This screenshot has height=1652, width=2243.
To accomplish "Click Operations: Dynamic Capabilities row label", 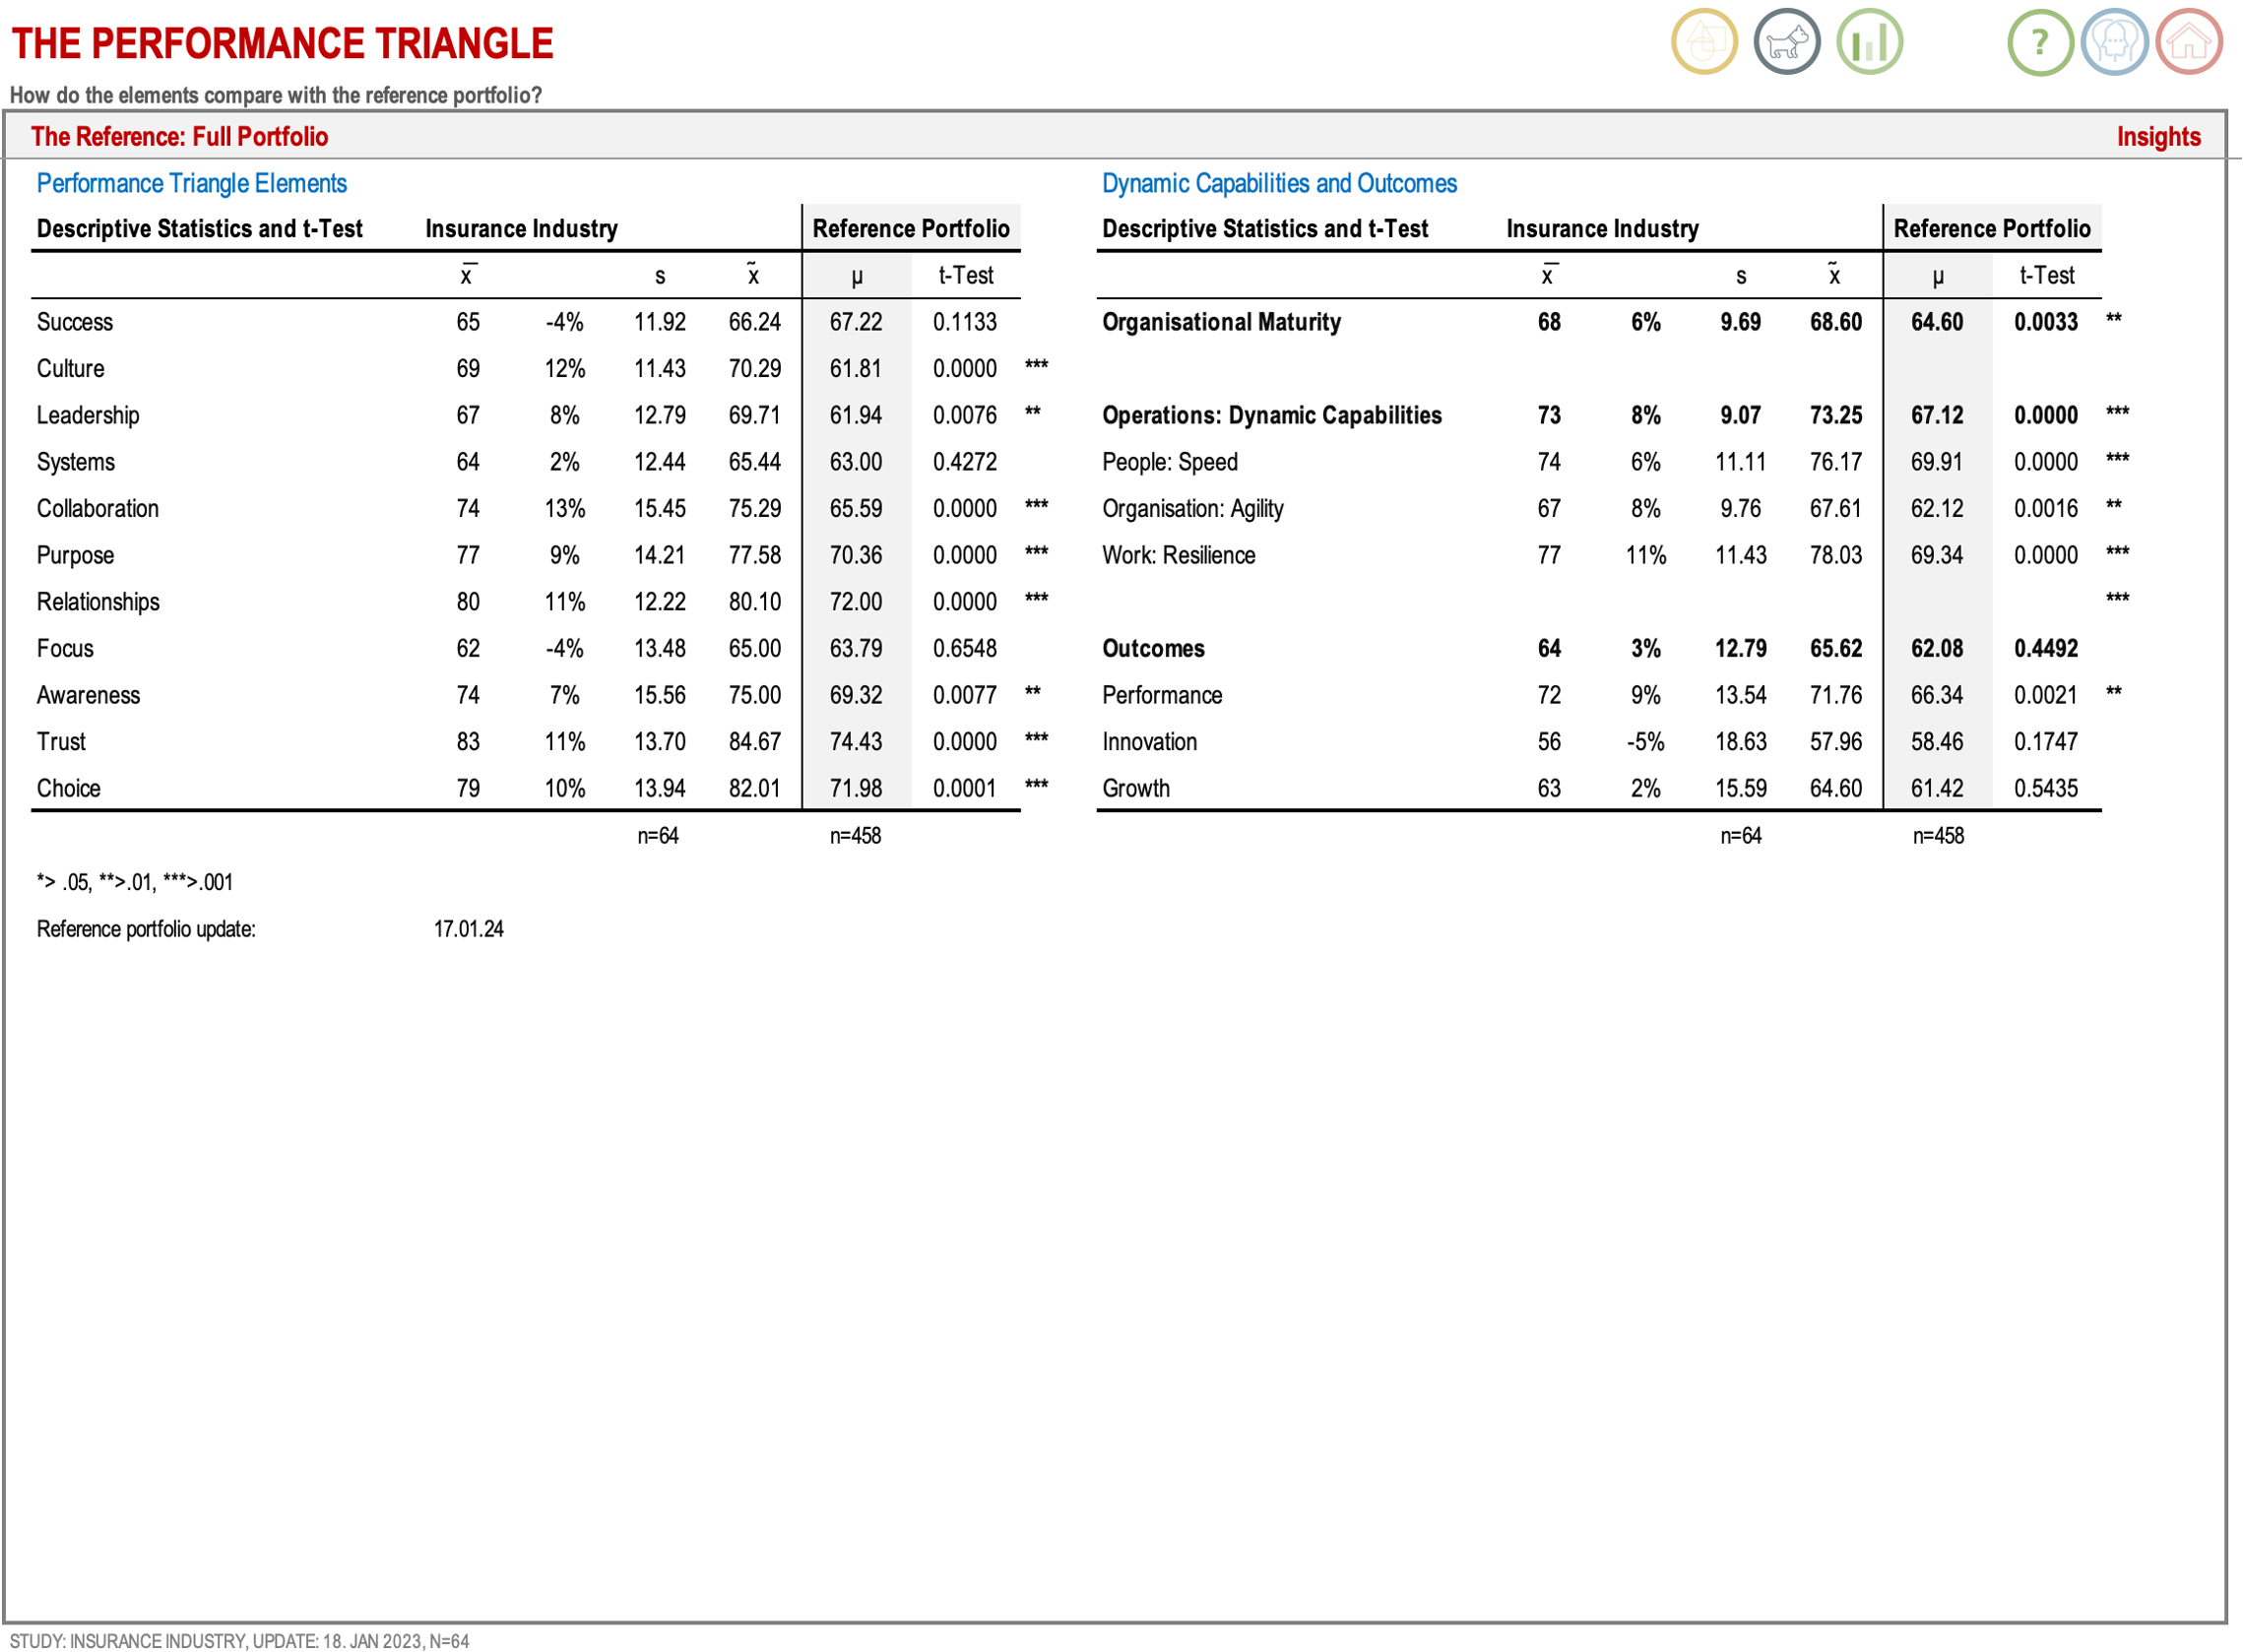I will pos(1273,416).
